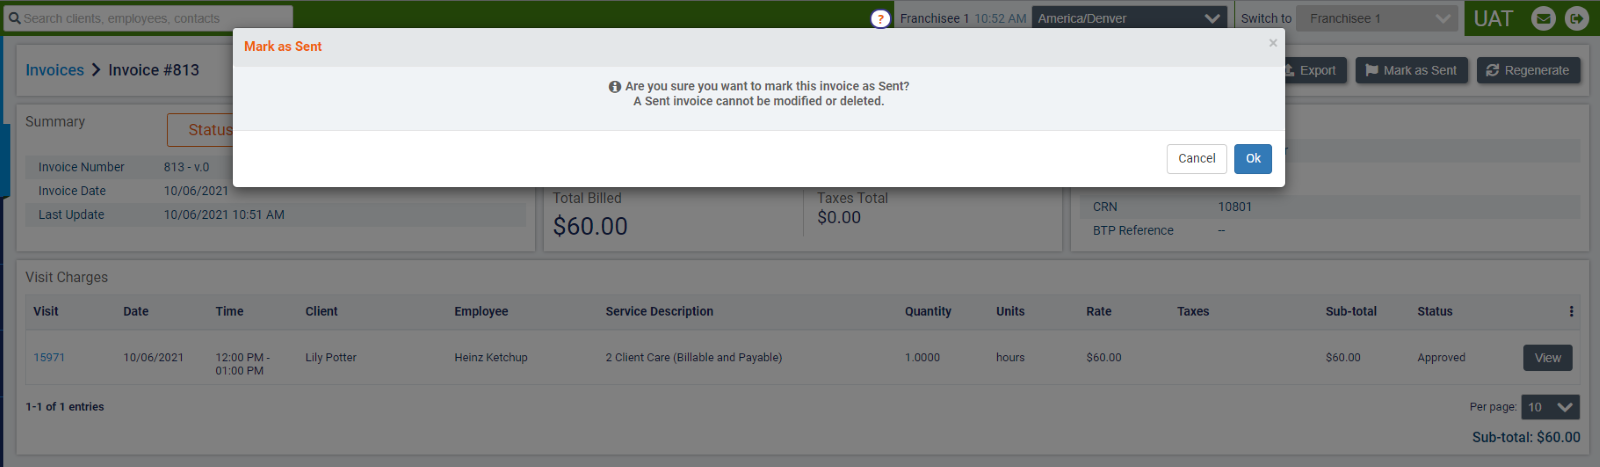This screenshot has width=1600, height=467.
Task: Go to Invoices breadcrumb link
Action: click(54, 70)
